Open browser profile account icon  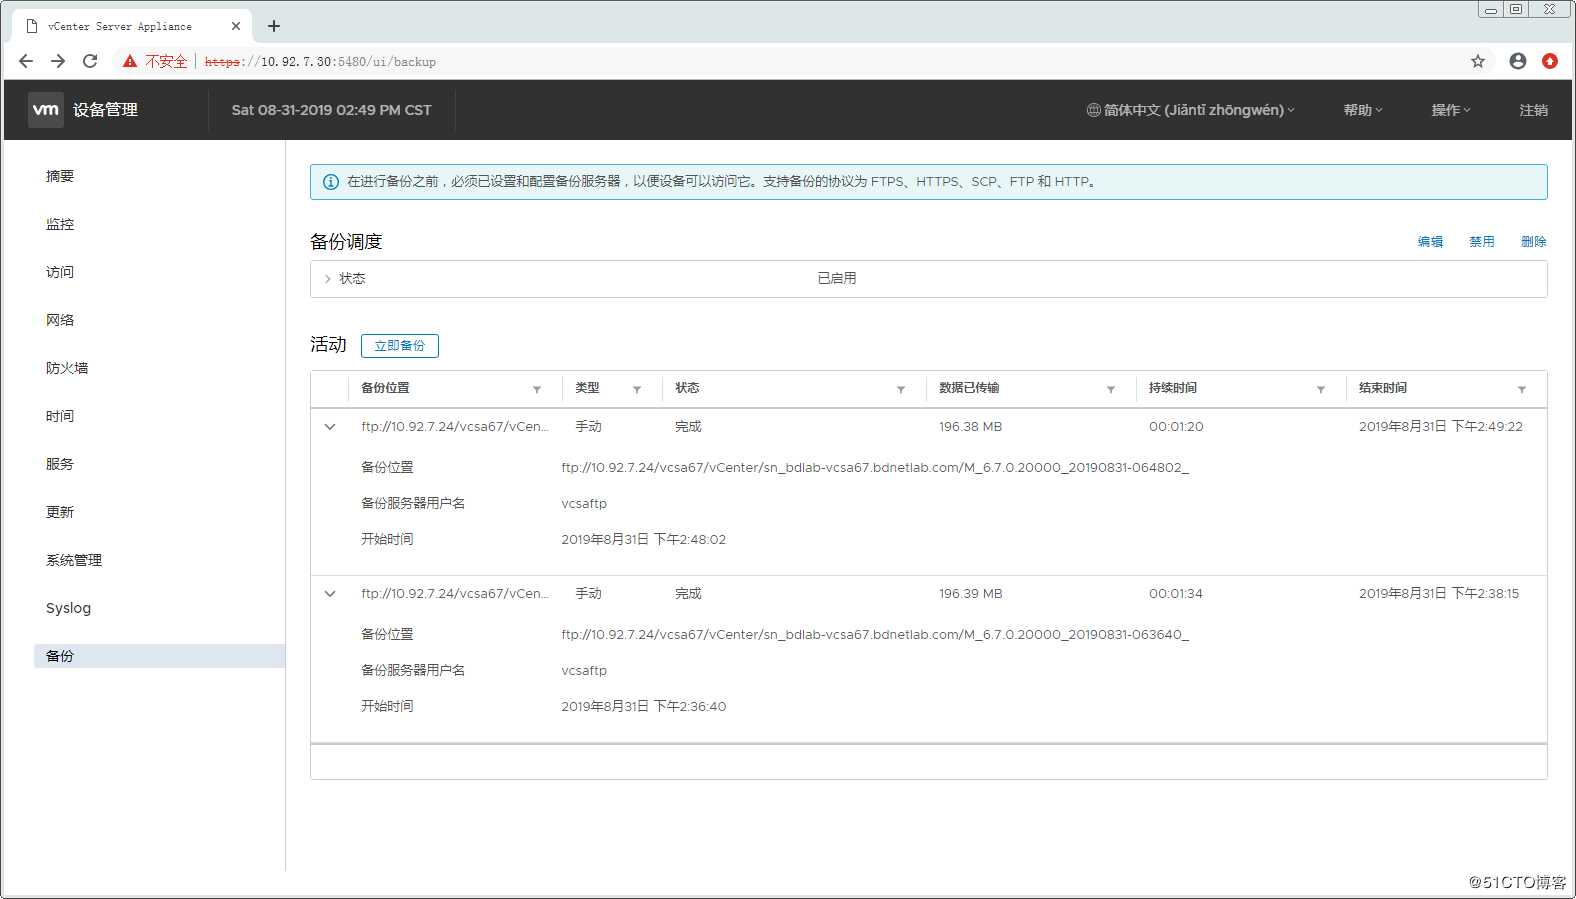[1518, 61]
